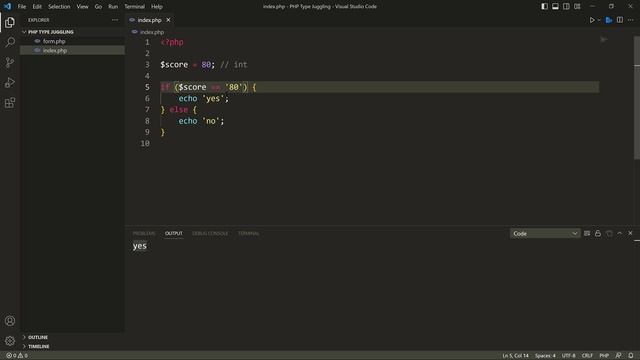Viewport: 640px width, 360px height.
Task: Toggle the bottom panel layout icon
Action: coord(555,6)
